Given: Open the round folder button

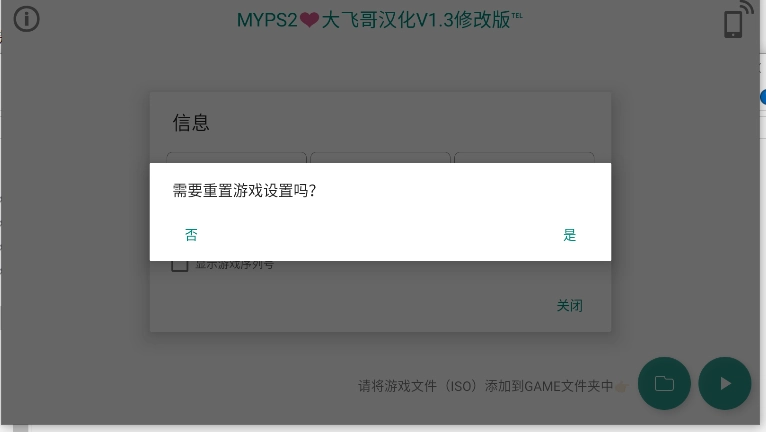Looking at the screenshot, I should click(x=664, y=384).
